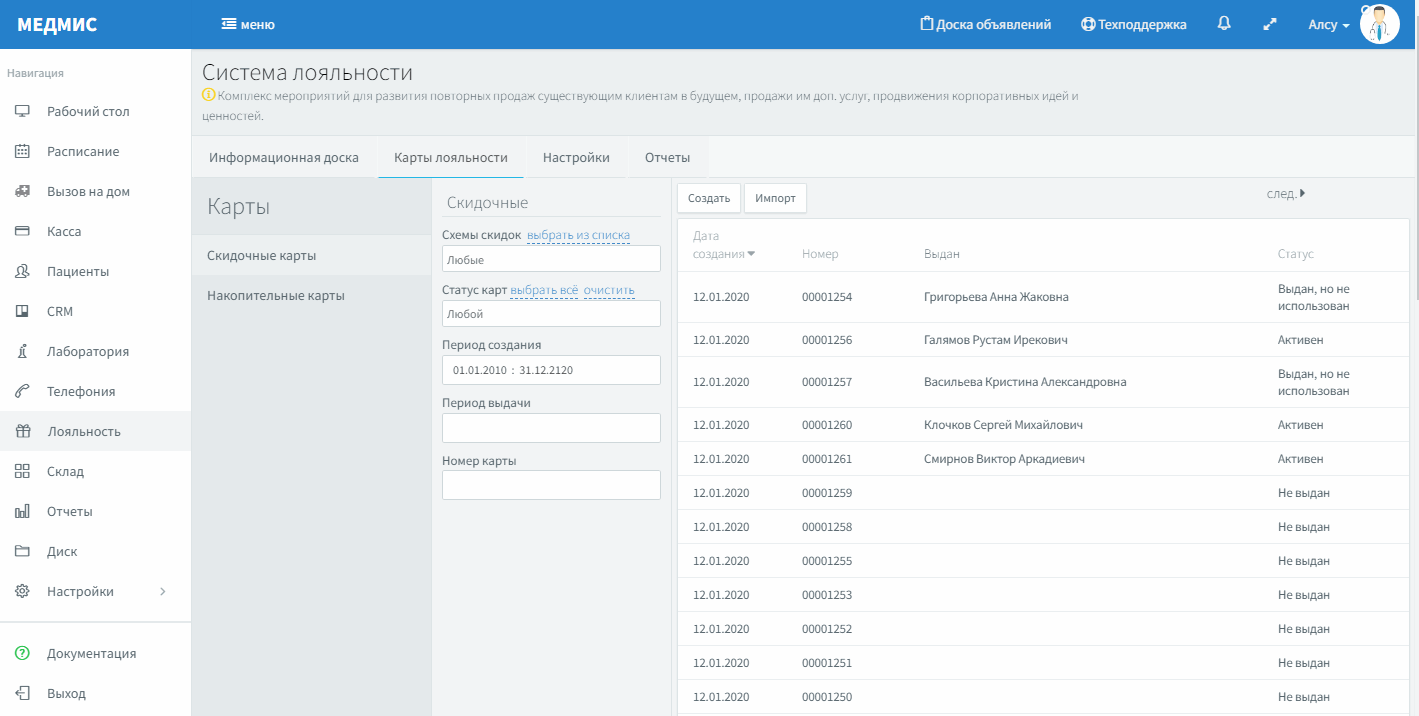This screenshot has width=1419, height=716.
Task: Open the Вызов на дом ambulance icon
Action: tap(22, 191)
